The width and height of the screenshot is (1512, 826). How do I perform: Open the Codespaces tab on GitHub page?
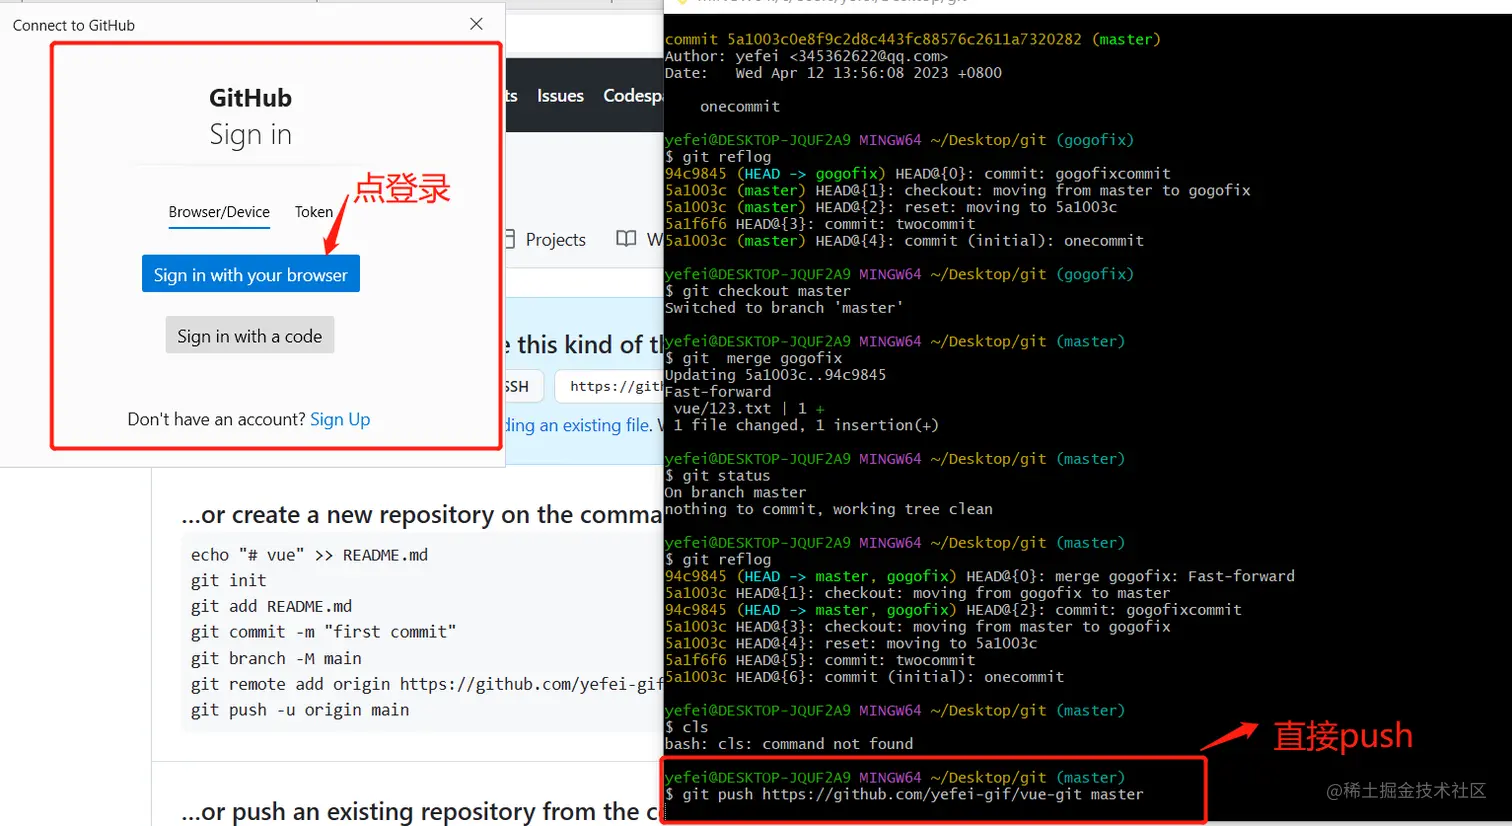tap(633, 96)
